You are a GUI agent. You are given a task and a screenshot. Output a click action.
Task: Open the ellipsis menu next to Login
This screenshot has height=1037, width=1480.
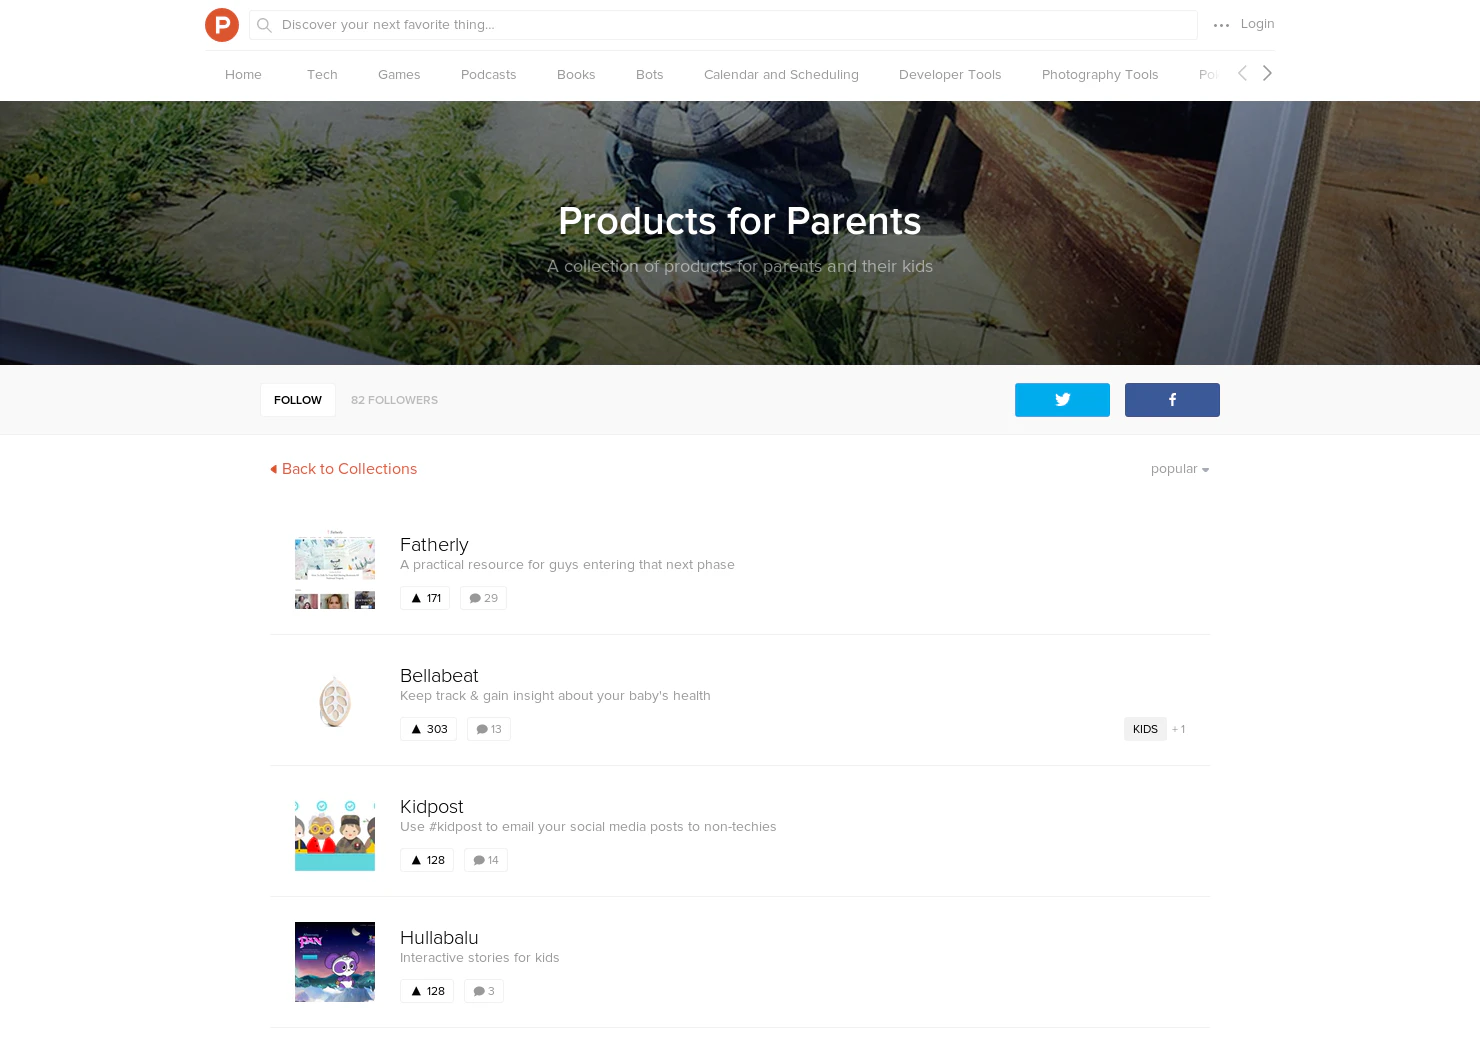point(1221,25)
